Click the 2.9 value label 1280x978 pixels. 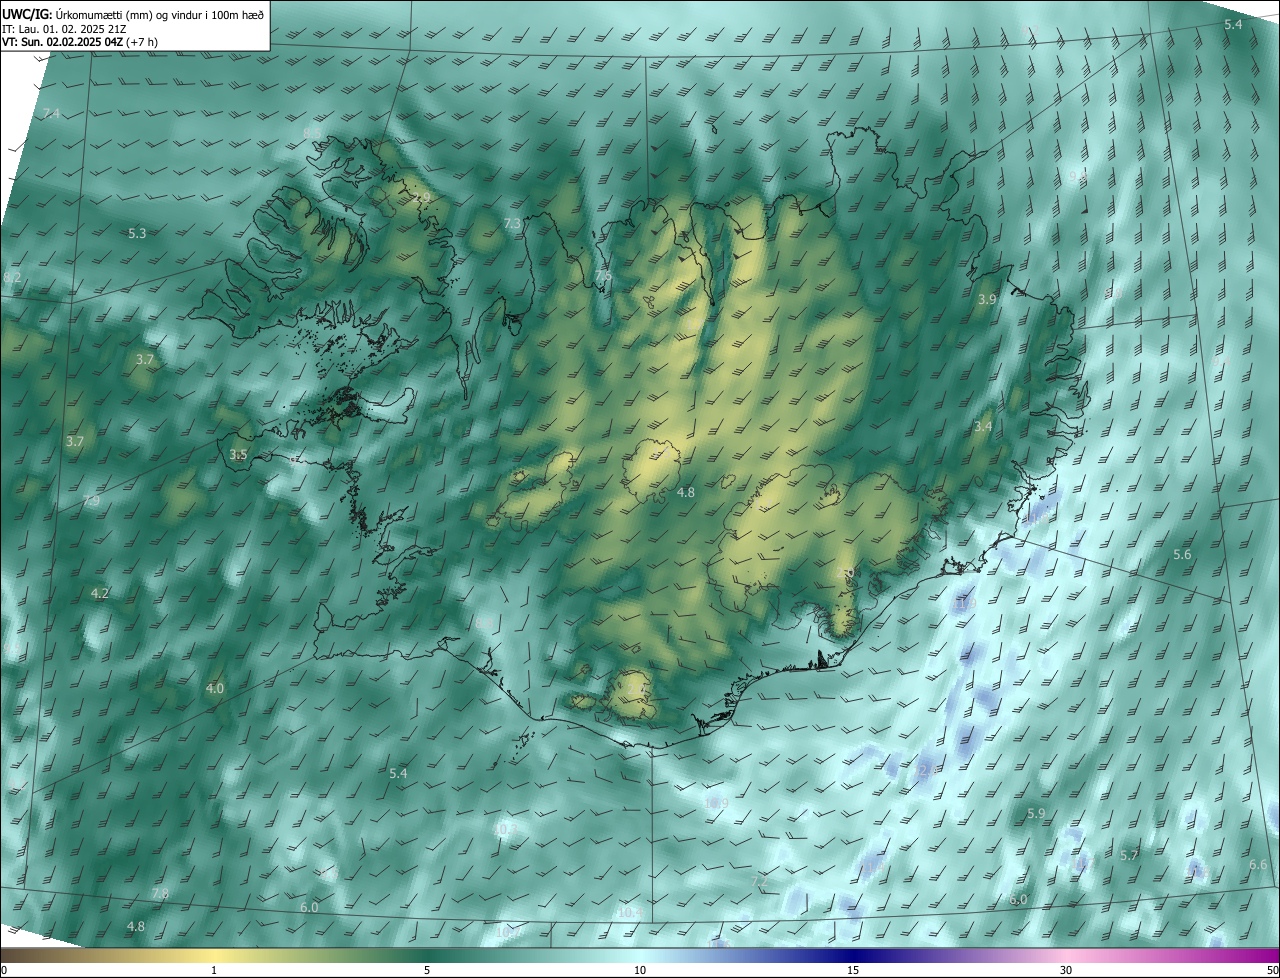point(422,198)
